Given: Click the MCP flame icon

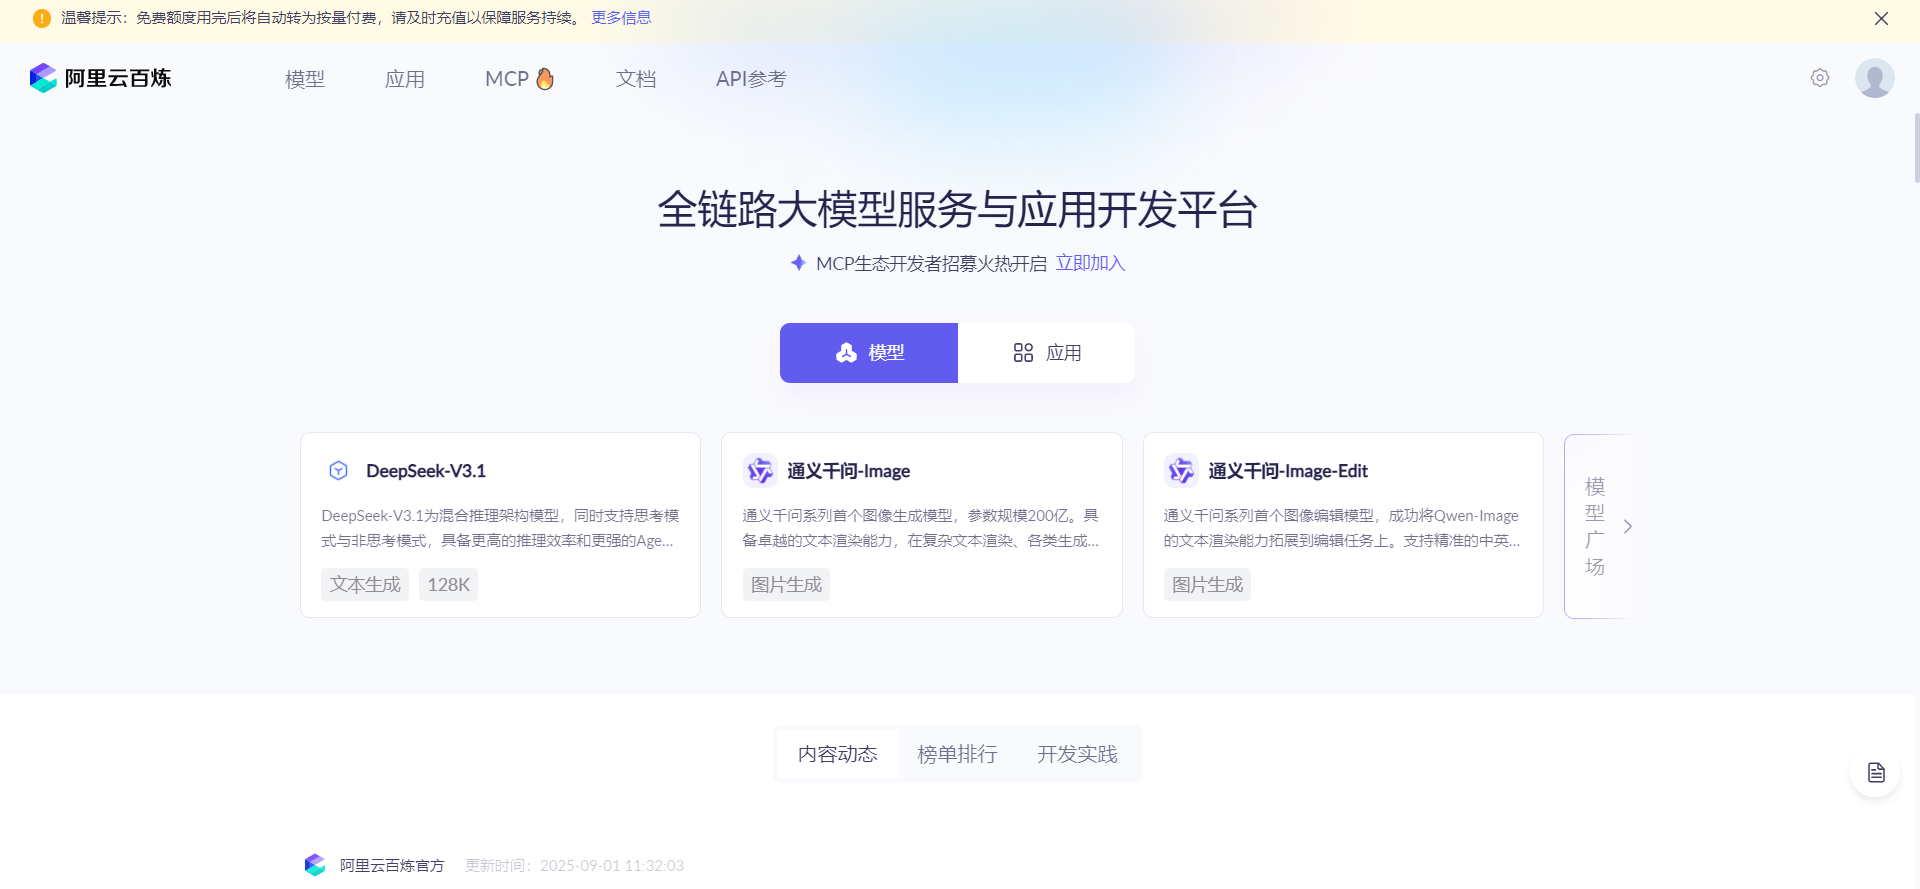Looking at the screenshot, I should pyautogui.click(x=545, y=78).
